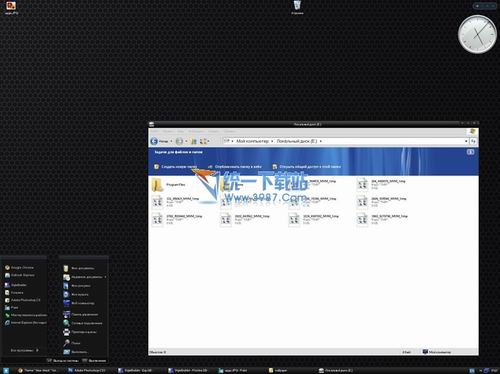
Task: Expand All Programs in Start menu
Action: [25, 350]
